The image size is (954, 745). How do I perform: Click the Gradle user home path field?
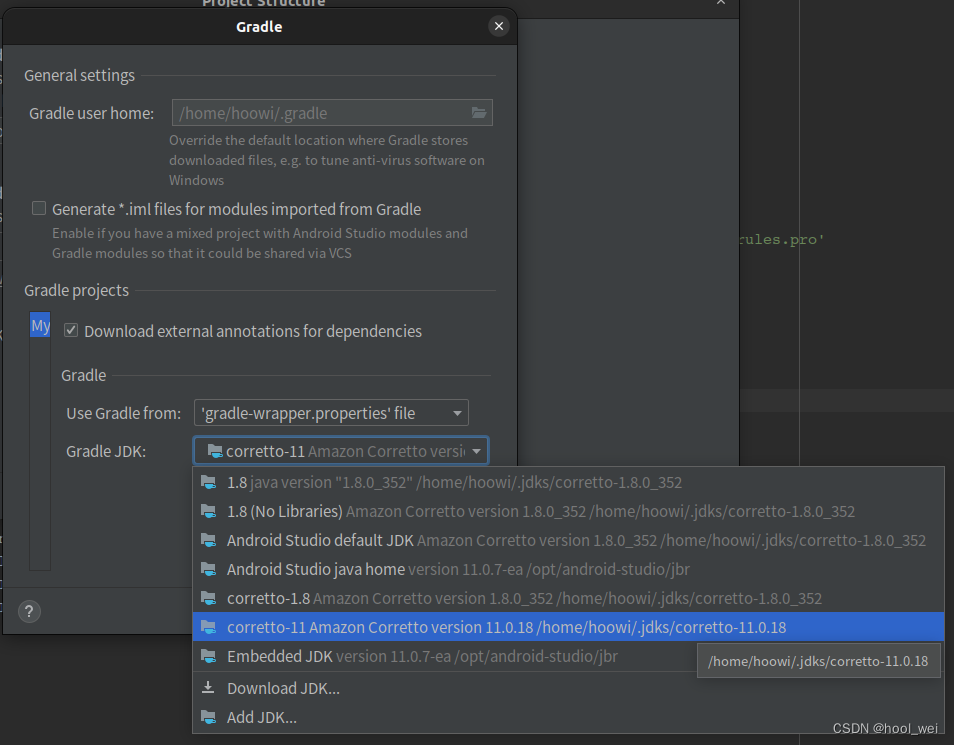[x=332, y=113]
